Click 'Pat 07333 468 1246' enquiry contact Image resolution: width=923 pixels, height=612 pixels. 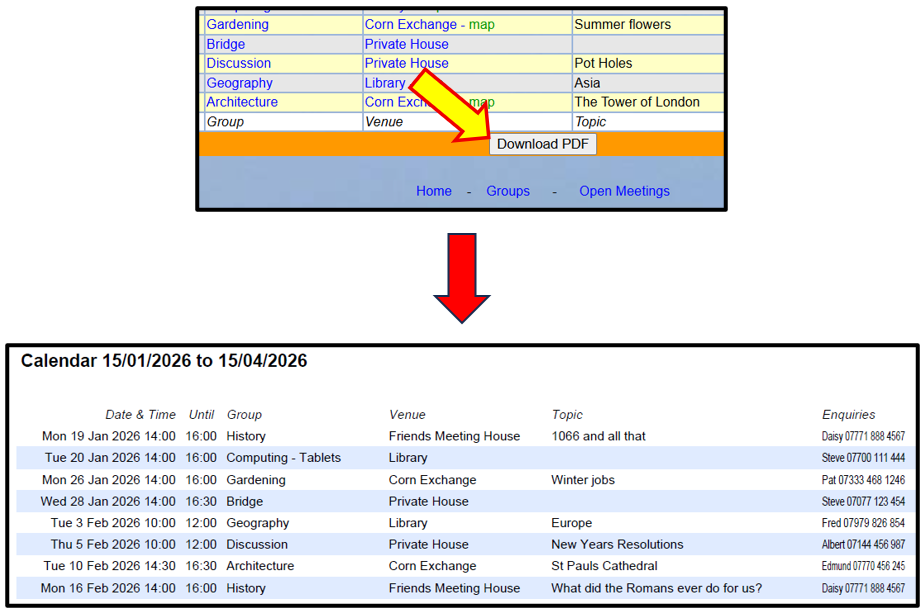coord(863,480)
